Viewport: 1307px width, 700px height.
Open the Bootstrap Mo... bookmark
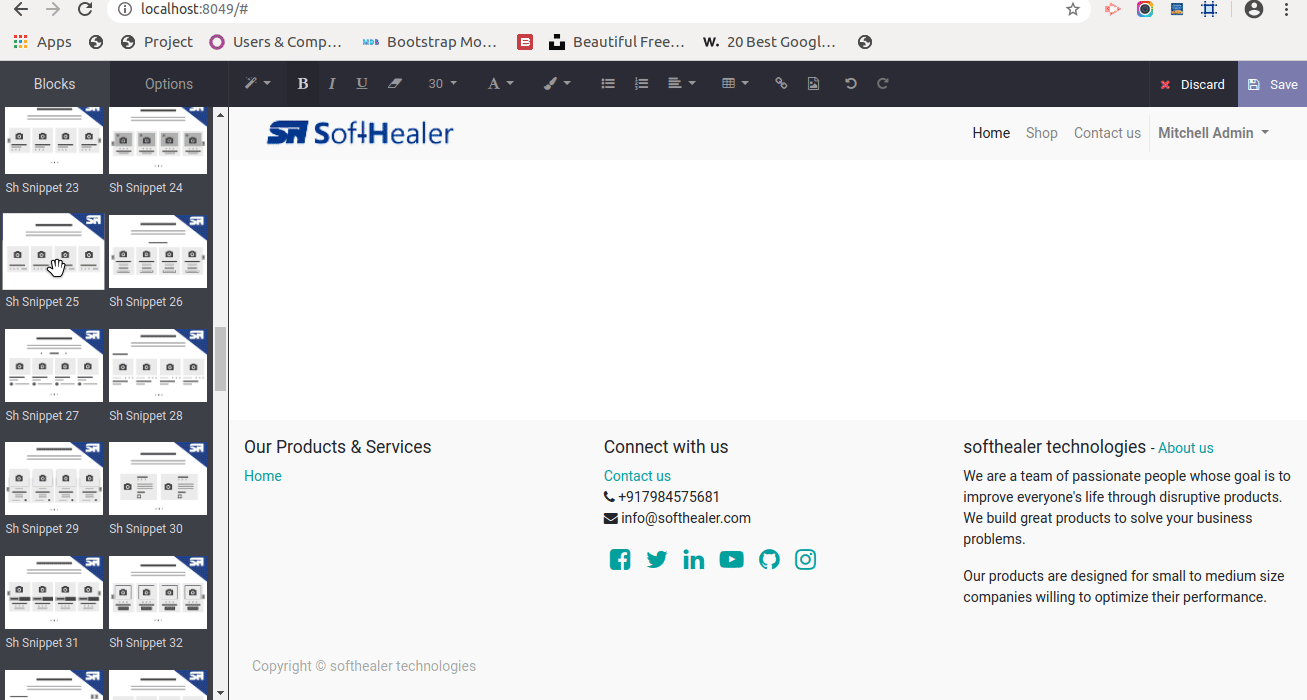point(429,42)
